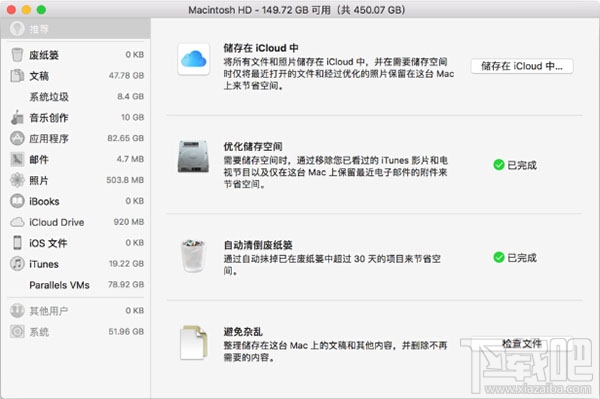Screen dimensions: 600x399
Task: Close the window with the red button
Action: click(11, 10)
